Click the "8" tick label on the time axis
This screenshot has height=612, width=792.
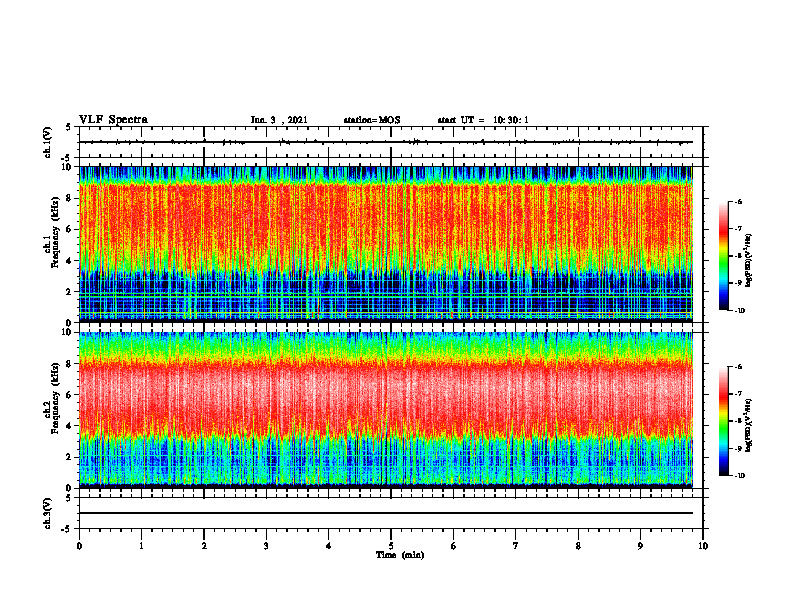578,546
